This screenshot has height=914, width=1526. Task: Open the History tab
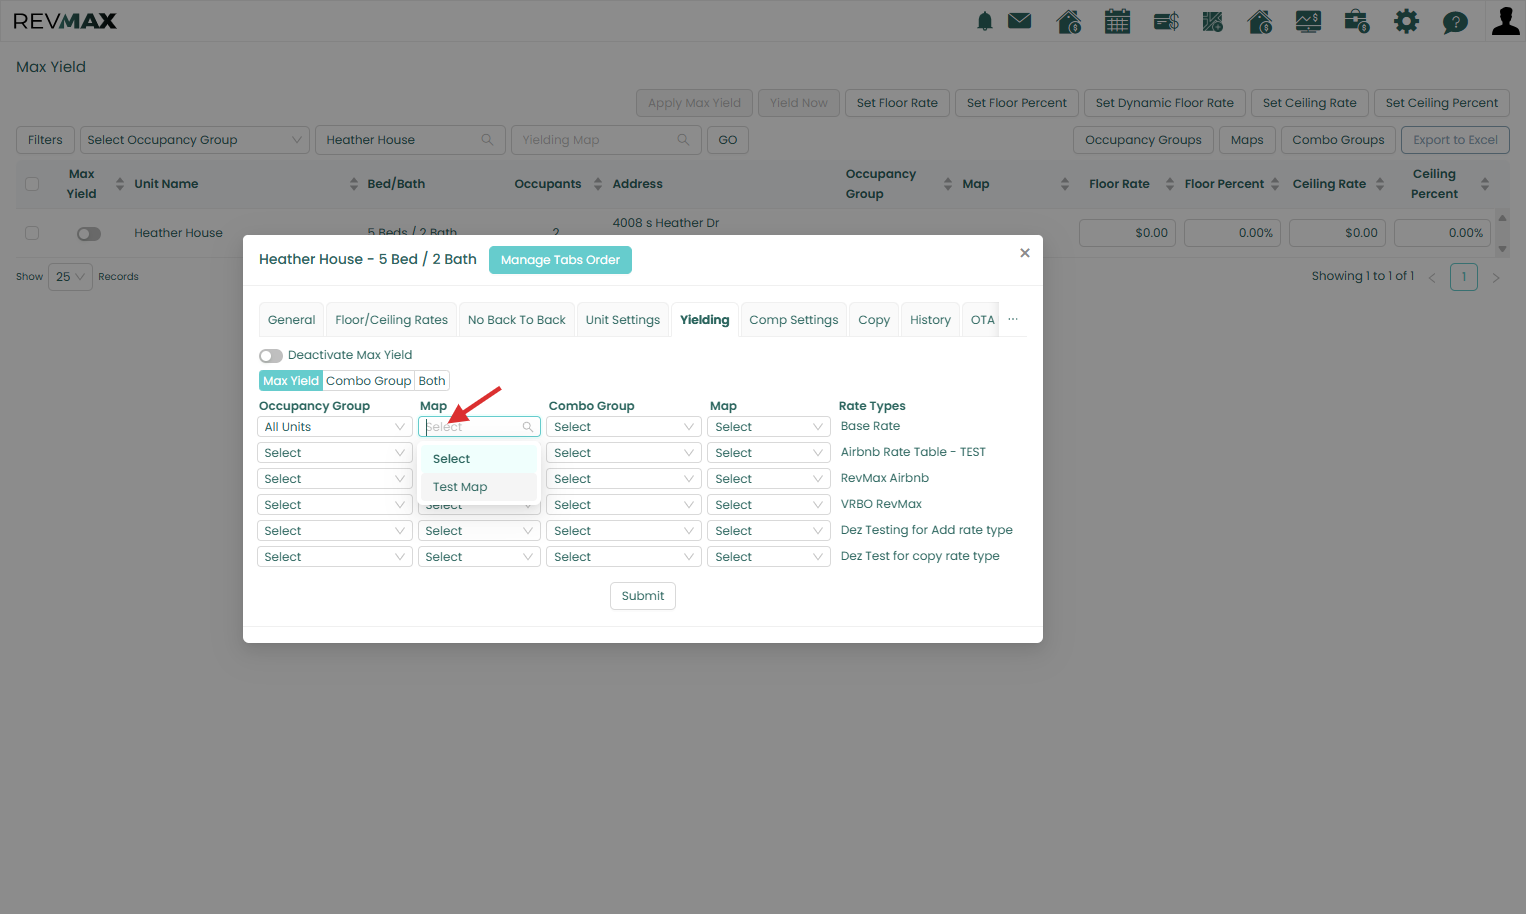930,320
